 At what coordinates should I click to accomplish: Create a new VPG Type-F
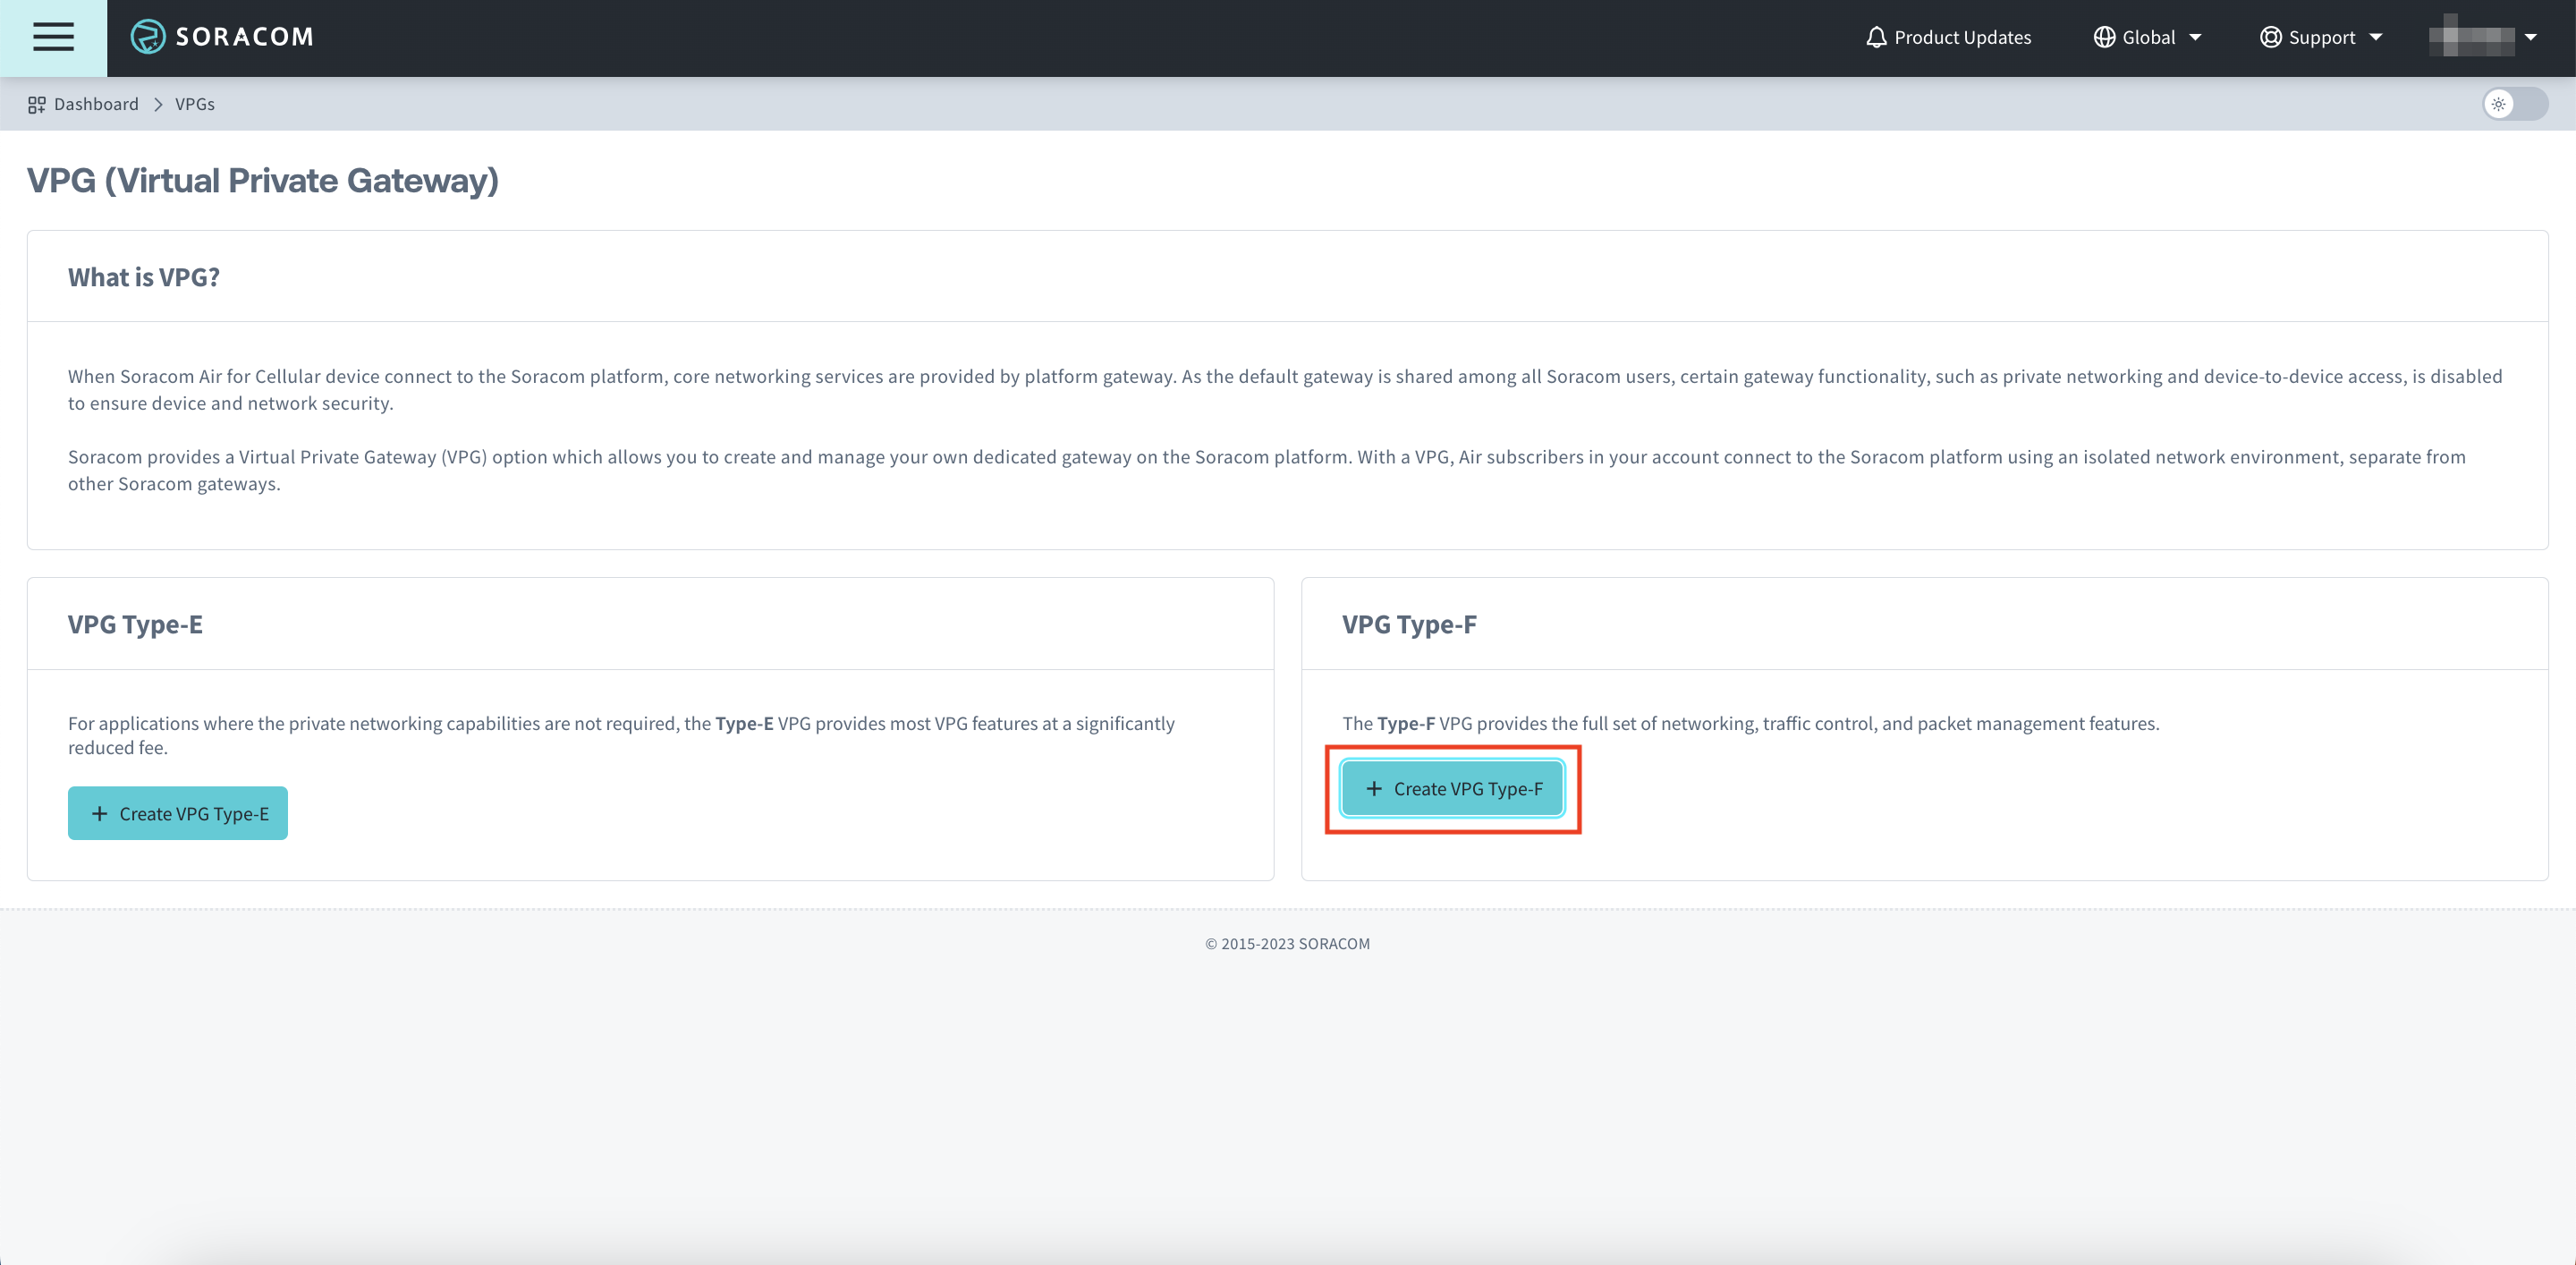(x=1453, y=788)
